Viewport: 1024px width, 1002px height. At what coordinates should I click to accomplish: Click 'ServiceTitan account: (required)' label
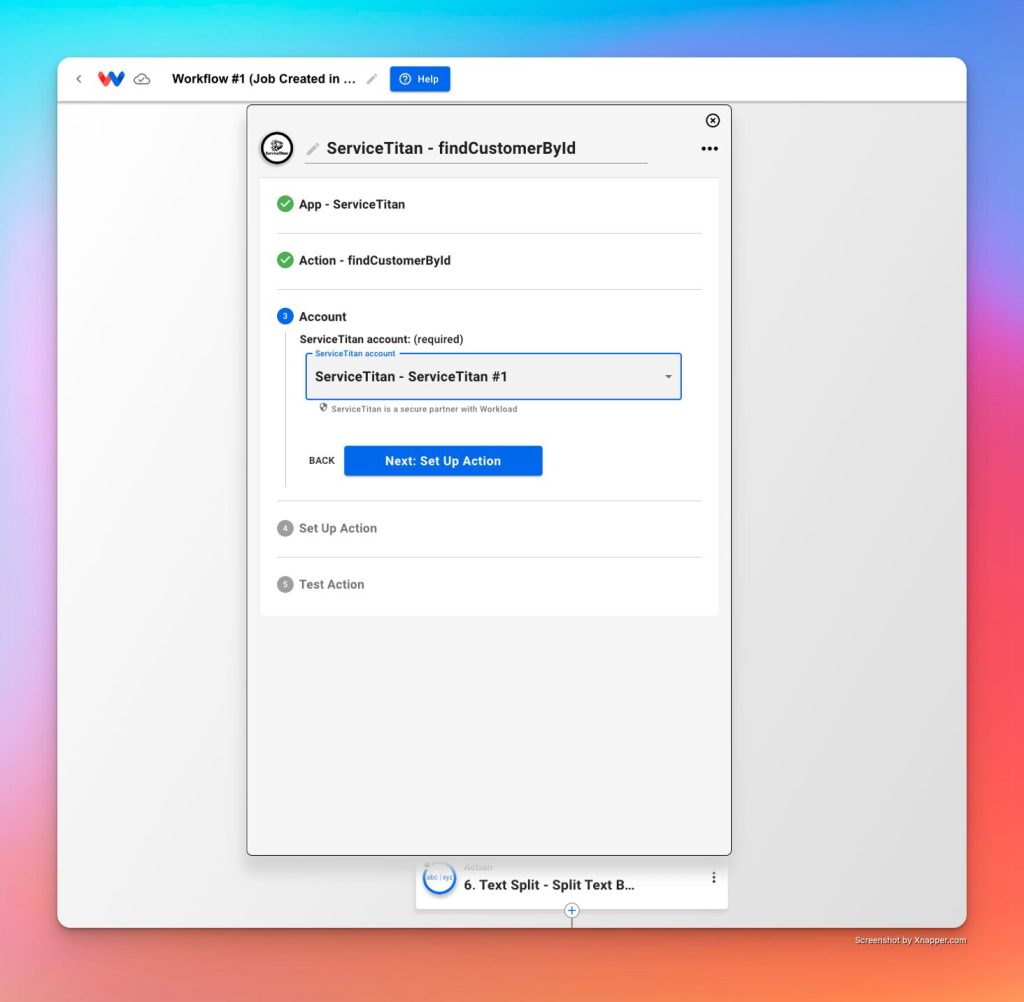[381, 339]
